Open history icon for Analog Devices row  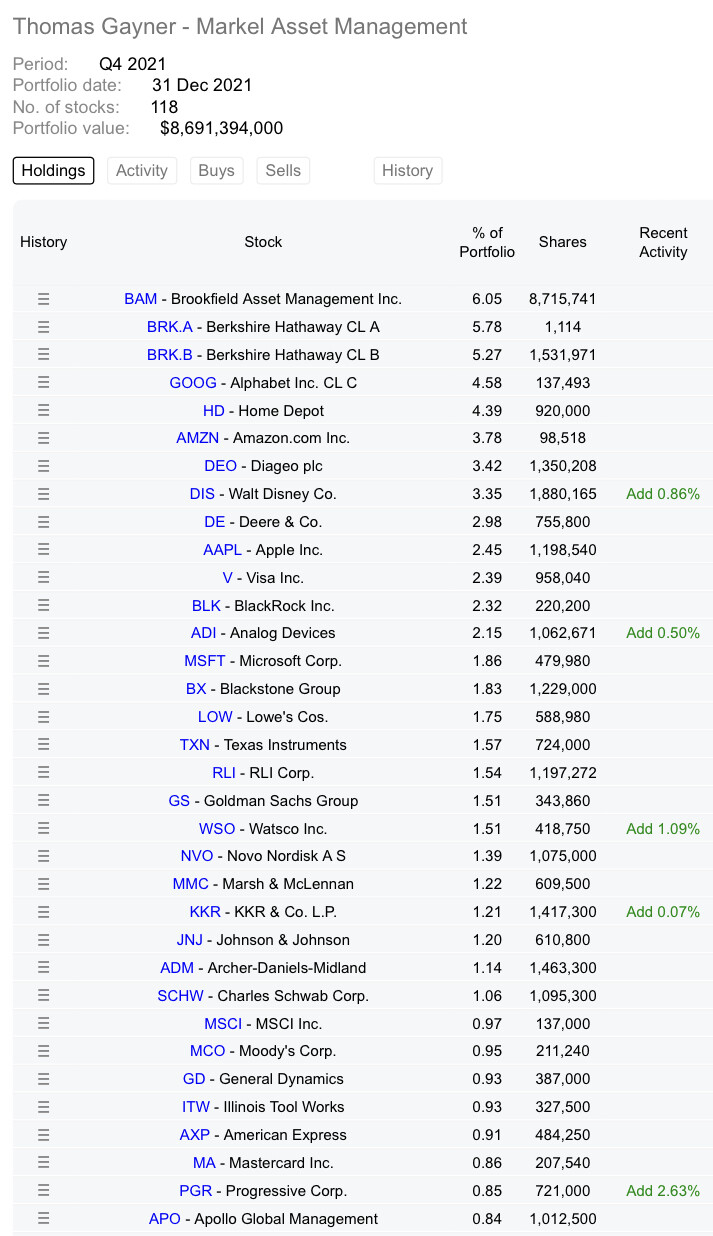43,633
